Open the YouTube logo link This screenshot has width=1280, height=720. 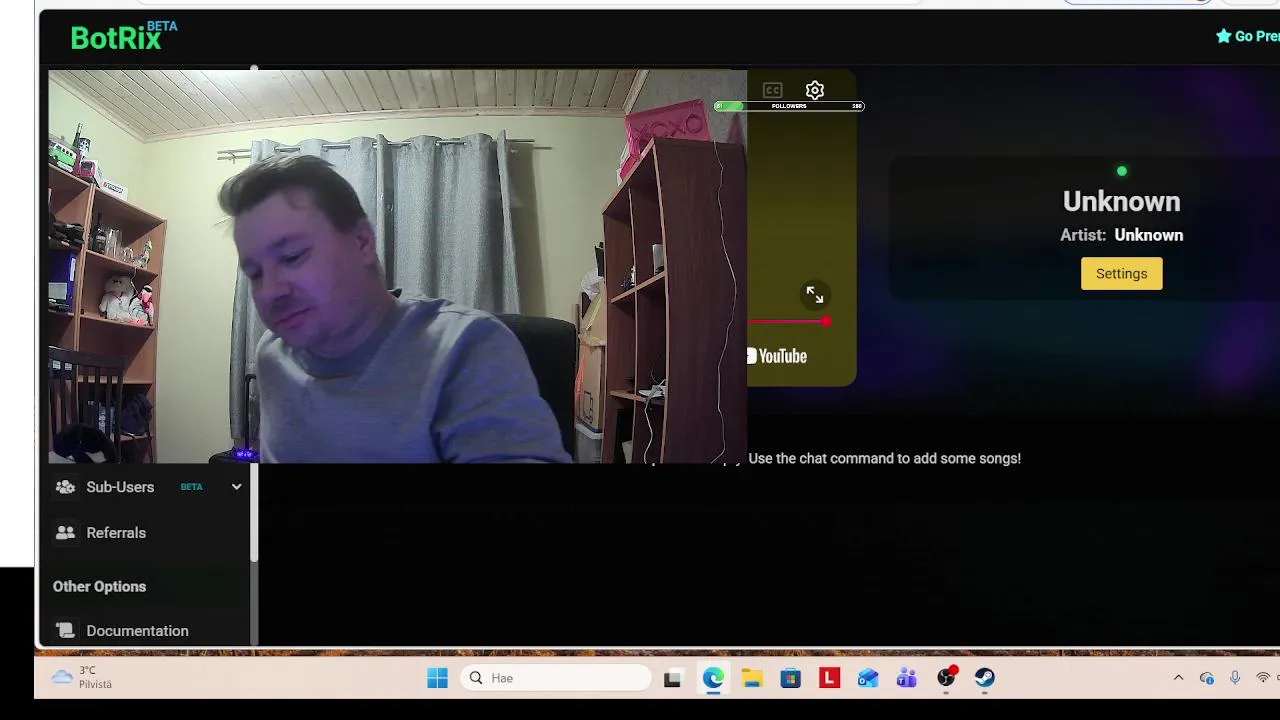(x=777, y=356)
